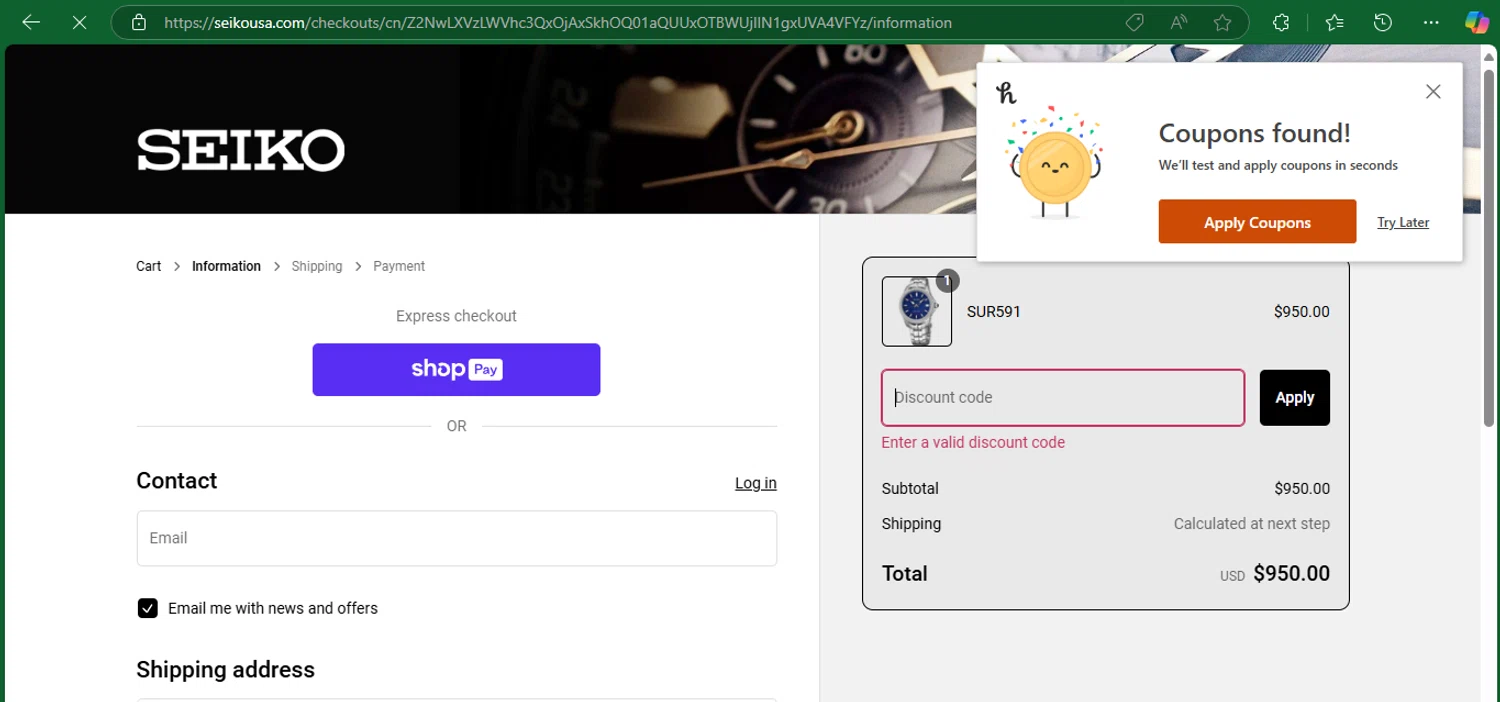Open browser Extensions puzzle icon
Viewport: 1500px width, 702px height.
pyautogui.click(x=1281, y=22)
